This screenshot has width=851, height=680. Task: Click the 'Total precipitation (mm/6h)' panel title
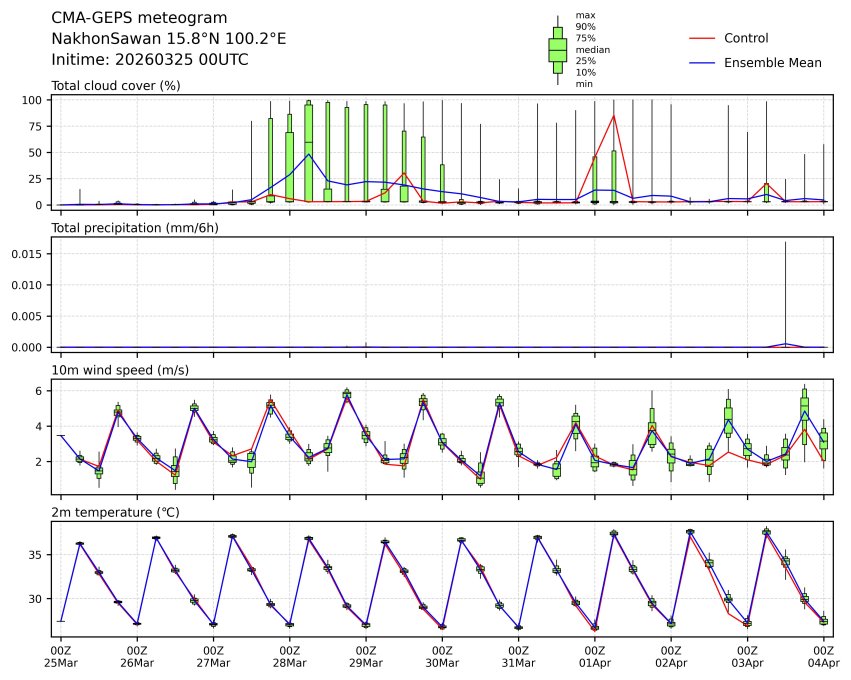coord(135,227)
